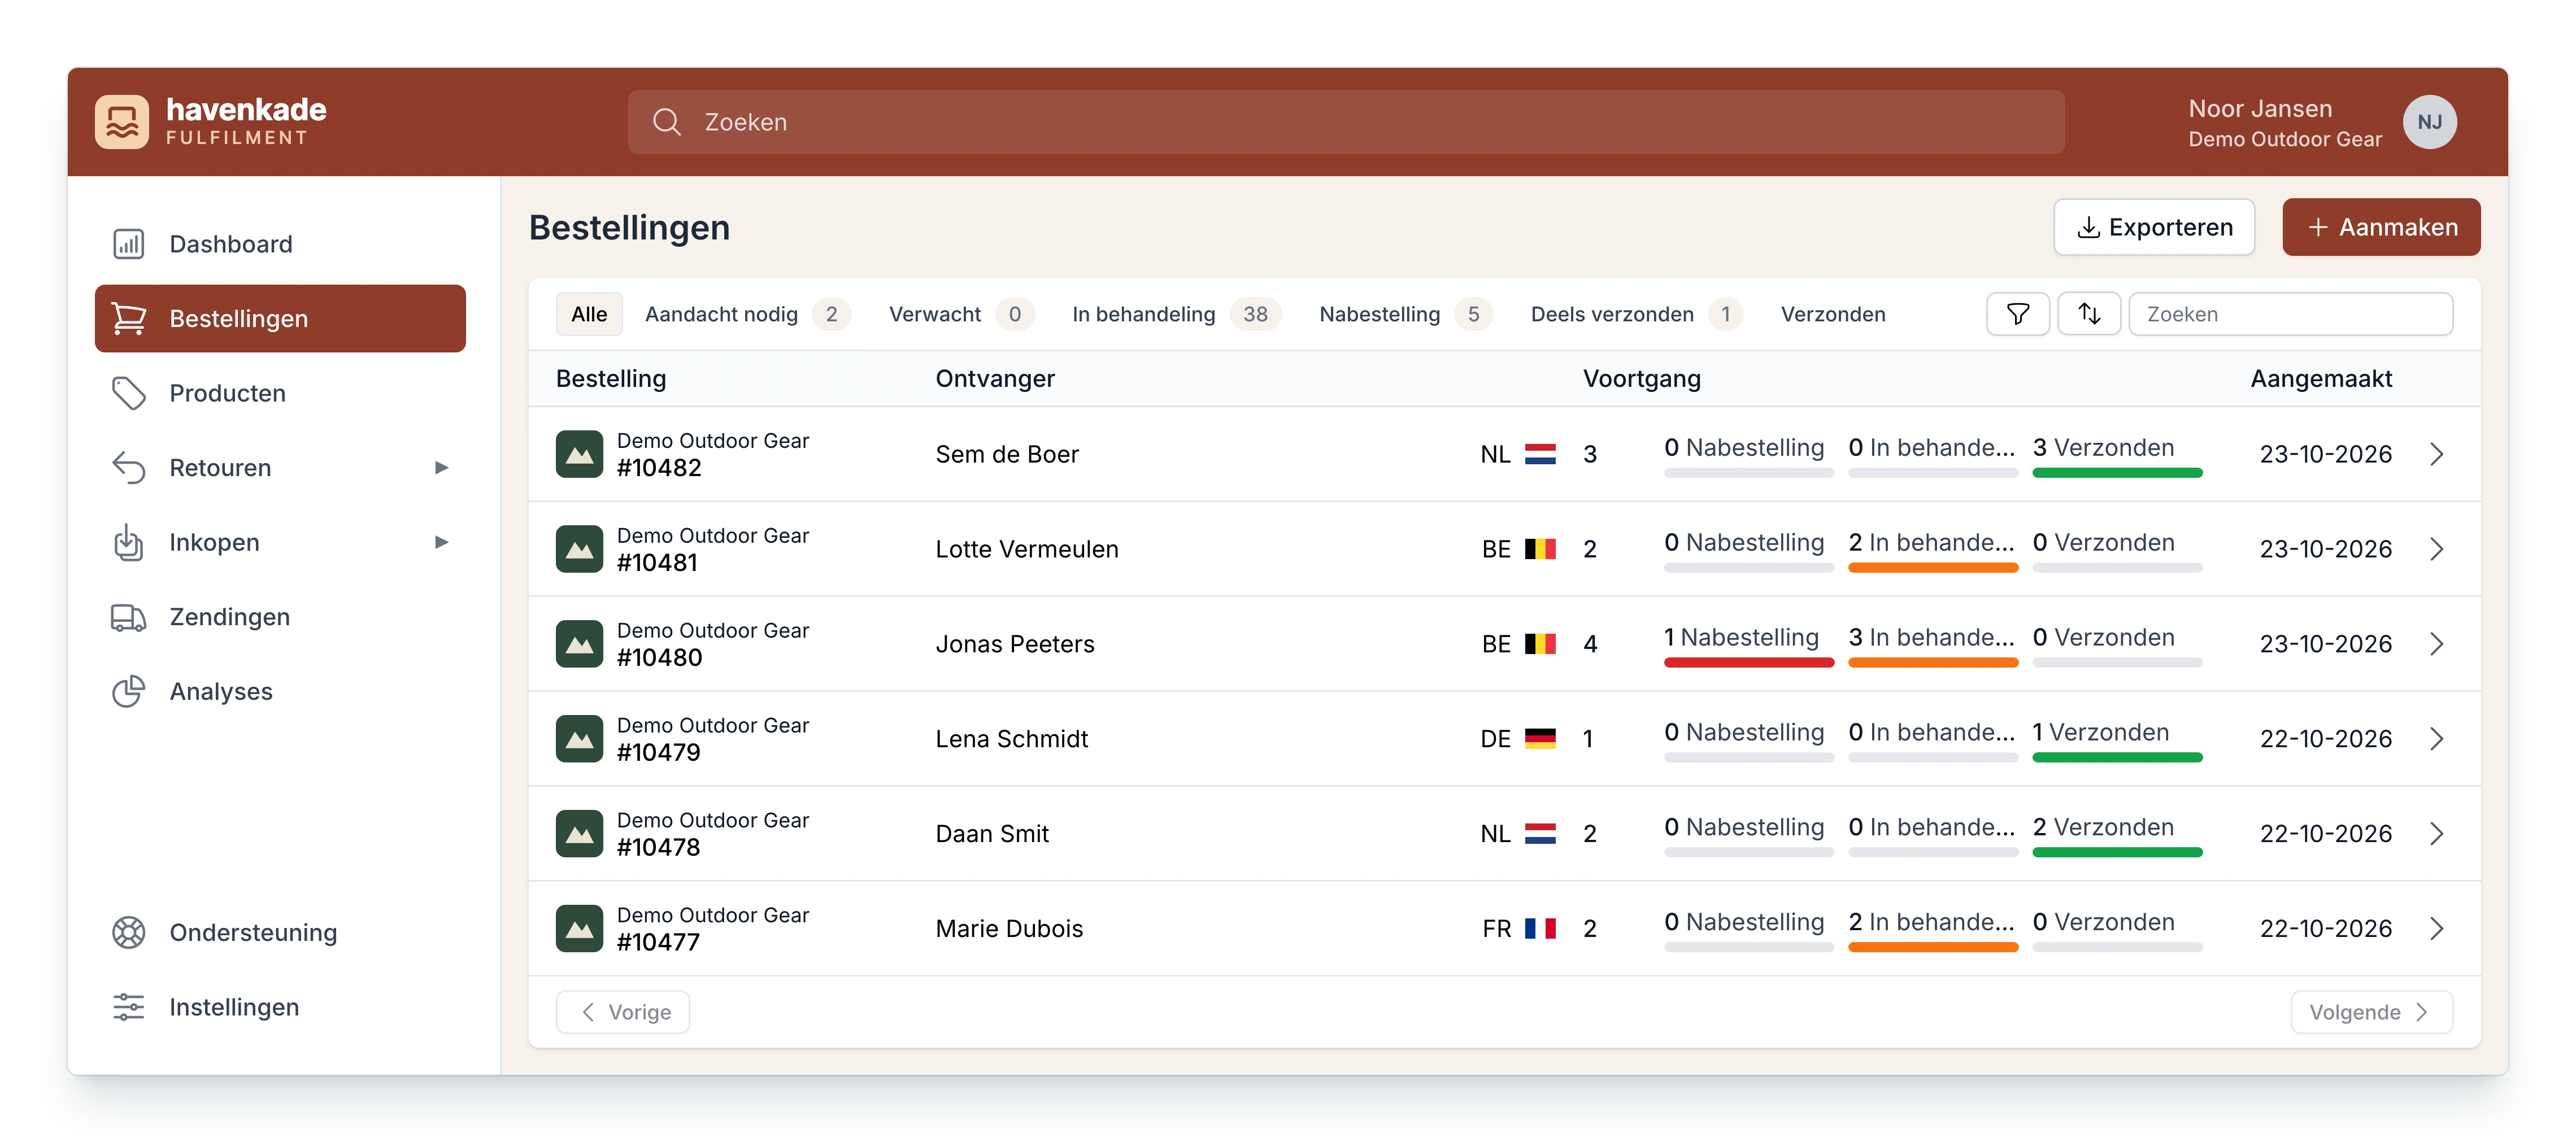Screen dimensions: 2576x1142
Task: Click recipient name Jonas Peeters
Action: click(x=1015, y=644)
